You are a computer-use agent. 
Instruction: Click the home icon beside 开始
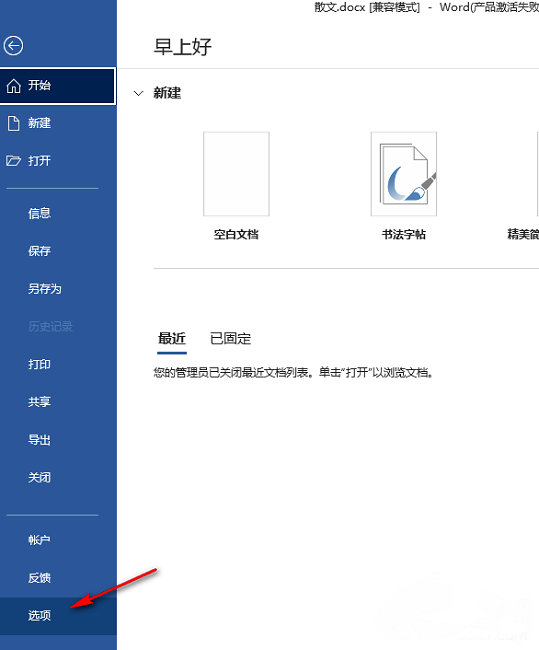click(x=14, y=86)
